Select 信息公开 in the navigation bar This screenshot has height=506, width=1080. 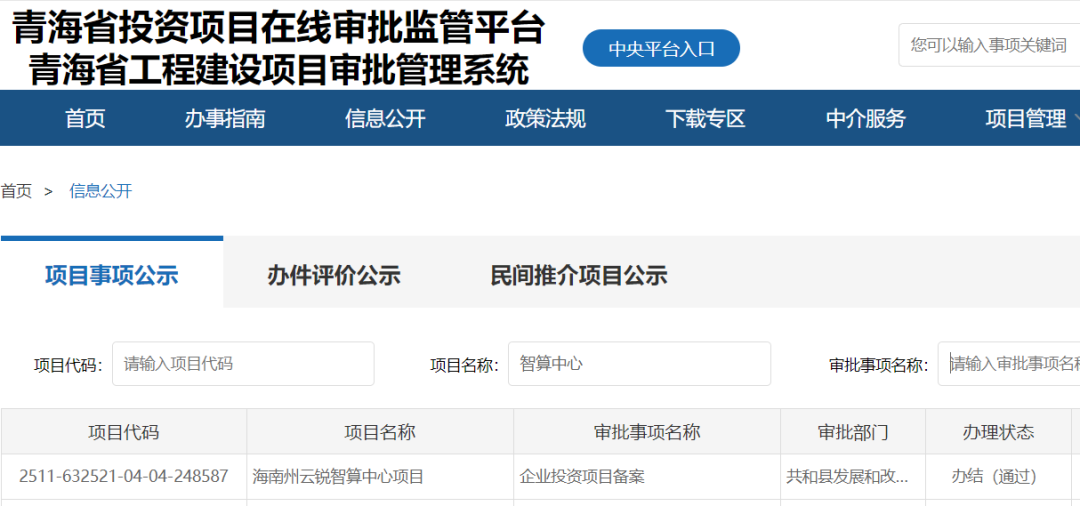pyautogui.click(x=385, y=119)
